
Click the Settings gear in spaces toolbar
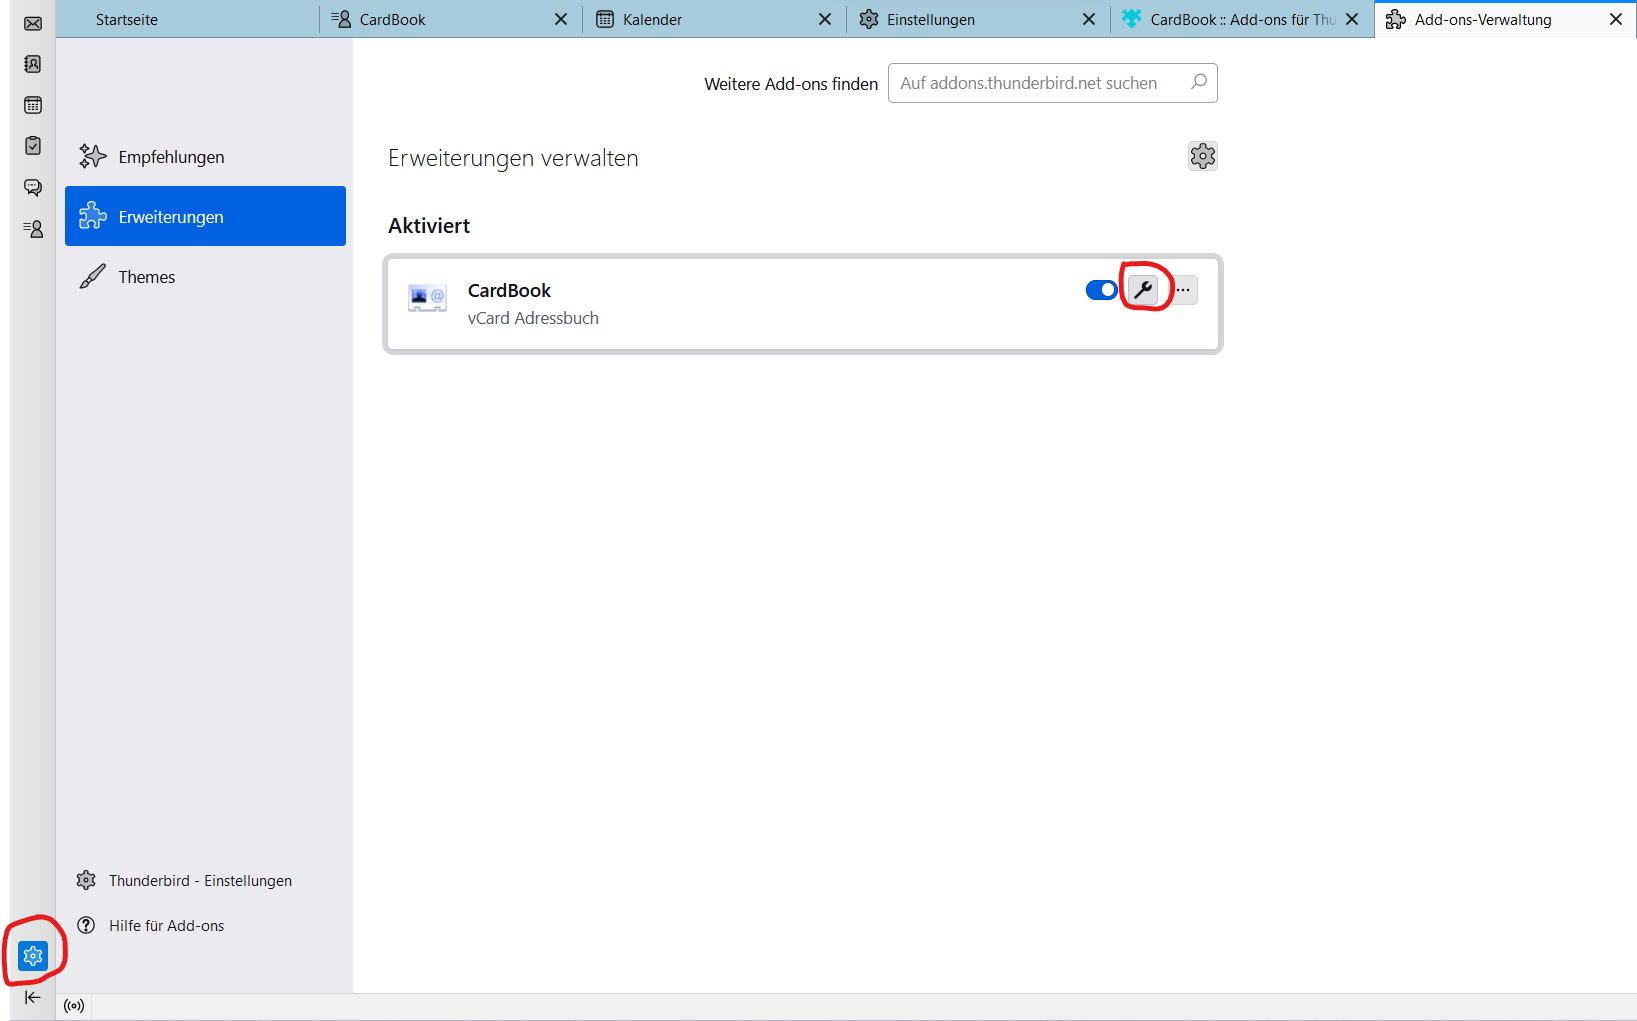coord(33,956)
